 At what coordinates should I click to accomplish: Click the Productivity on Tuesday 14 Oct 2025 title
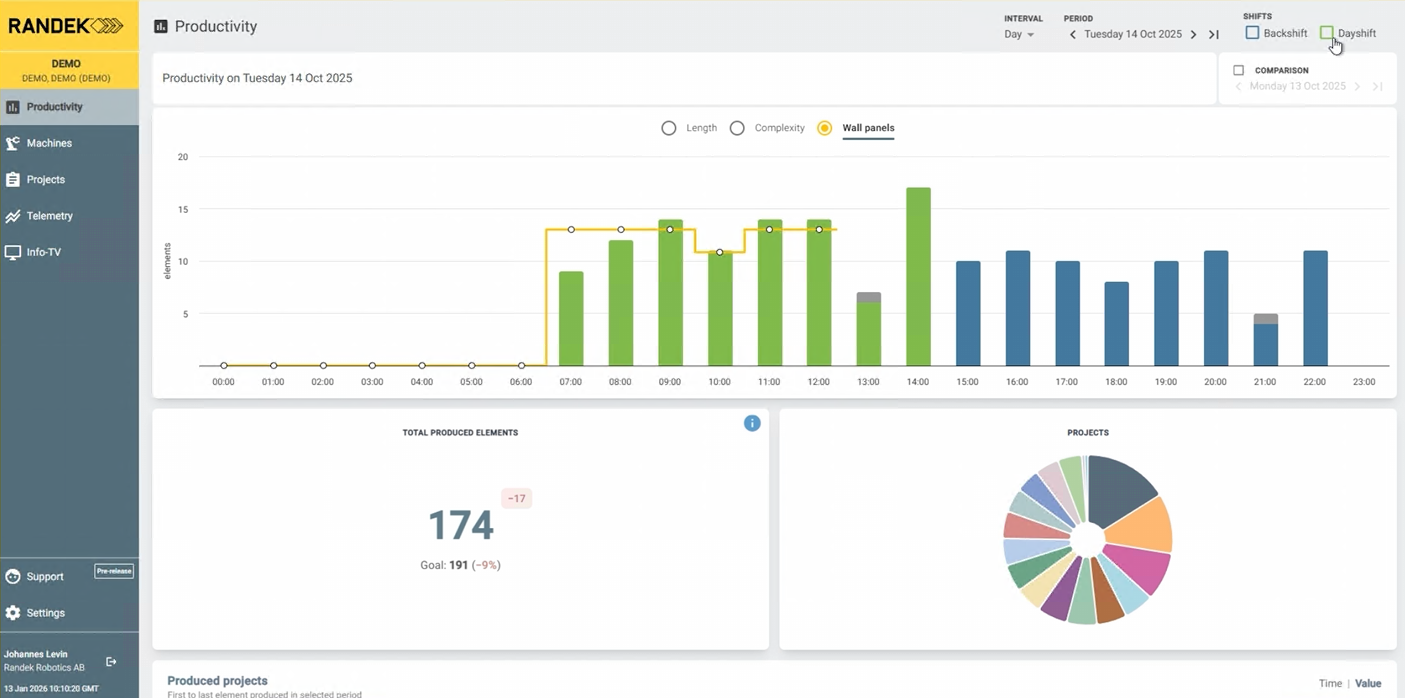(x=257, y=78)
